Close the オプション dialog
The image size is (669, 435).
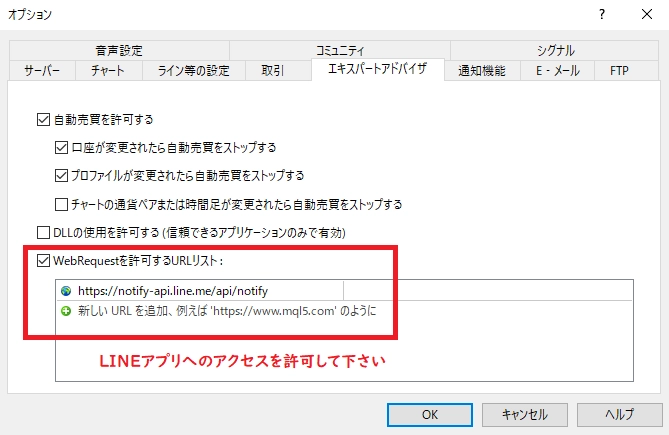click(x=647, y=14)
